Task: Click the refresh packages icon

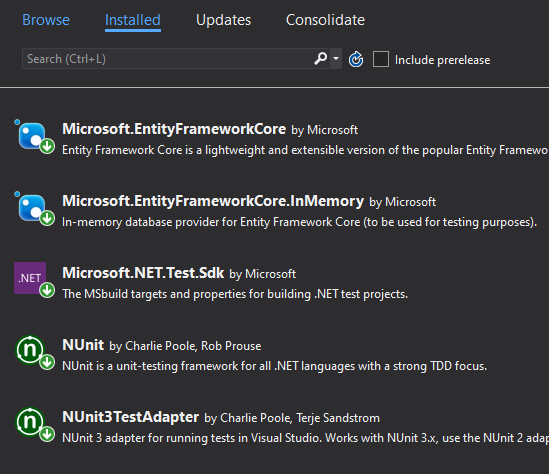Action: tap(356, 59)
